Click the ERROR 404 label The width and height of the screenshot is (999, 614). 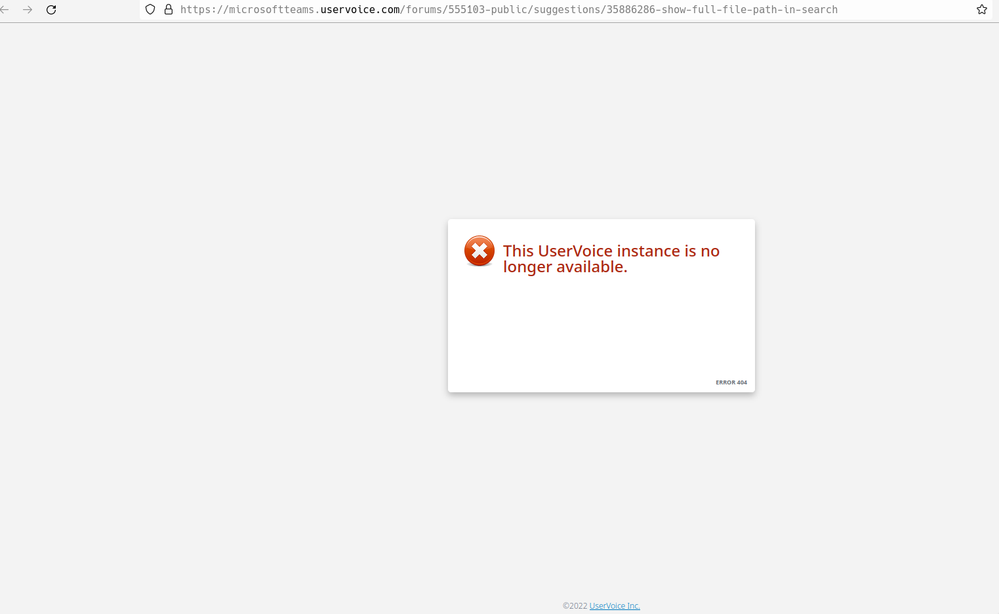[x=731, y=382]
